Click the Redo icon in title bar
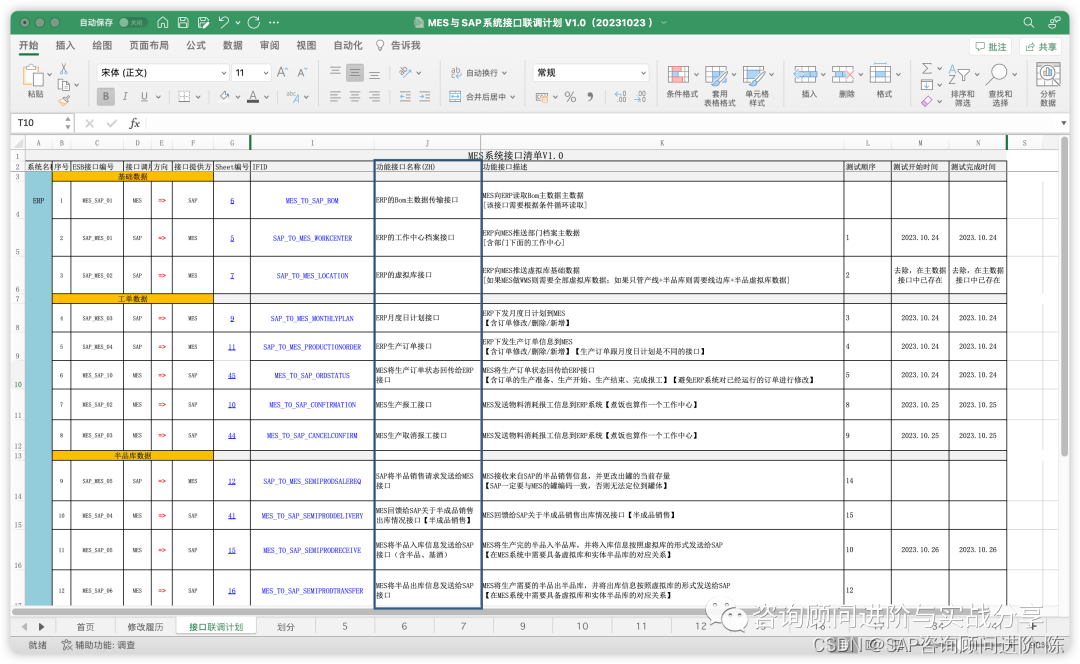The height and width of the screenshot is (664, 1080). 253,22
